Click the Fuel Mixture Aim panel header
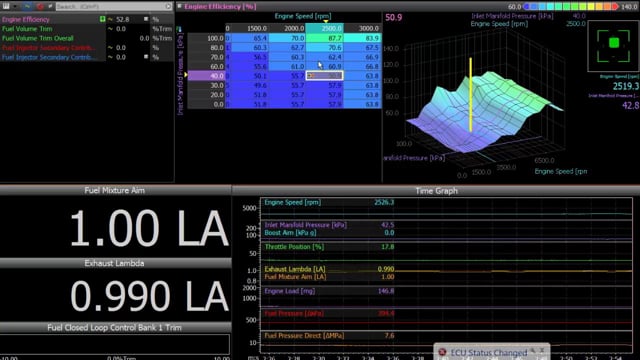640x360 pixels. tap(115, 191)
